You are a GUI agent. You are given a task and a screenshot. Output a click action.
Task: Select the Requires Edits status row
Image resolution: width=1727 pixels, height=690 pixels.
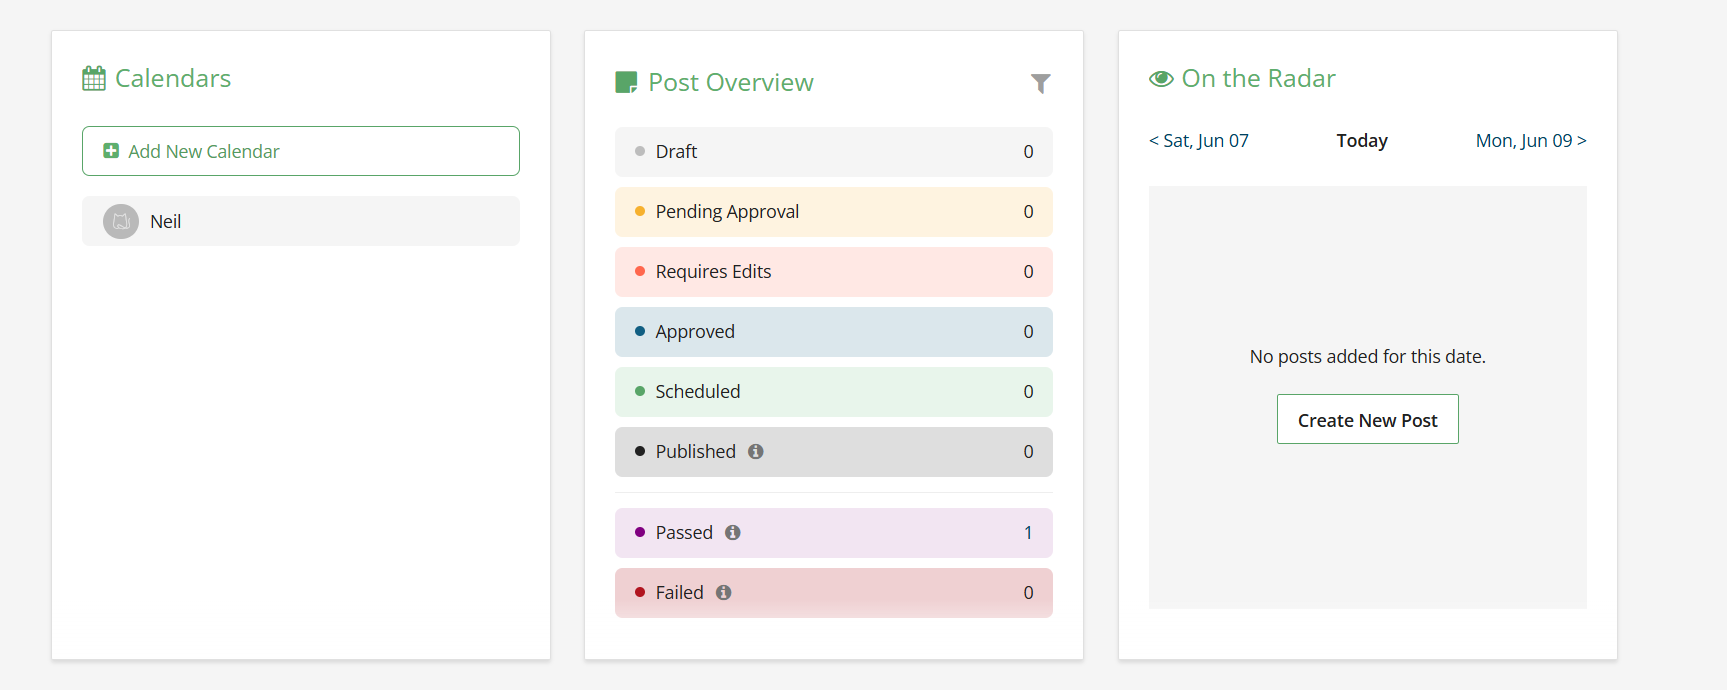833,272
